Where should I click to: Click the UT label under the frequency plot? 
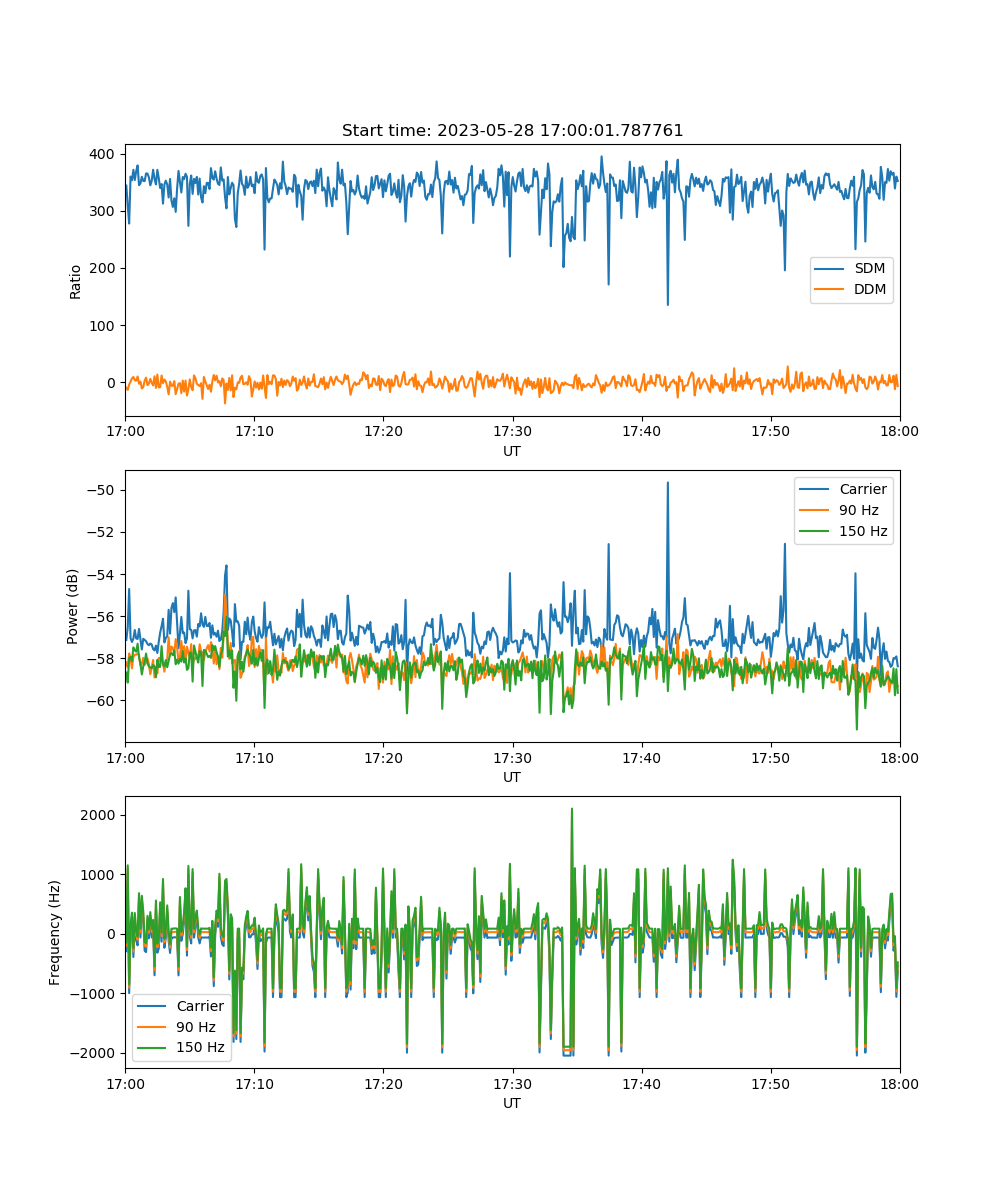click(x=512, y=1103)
